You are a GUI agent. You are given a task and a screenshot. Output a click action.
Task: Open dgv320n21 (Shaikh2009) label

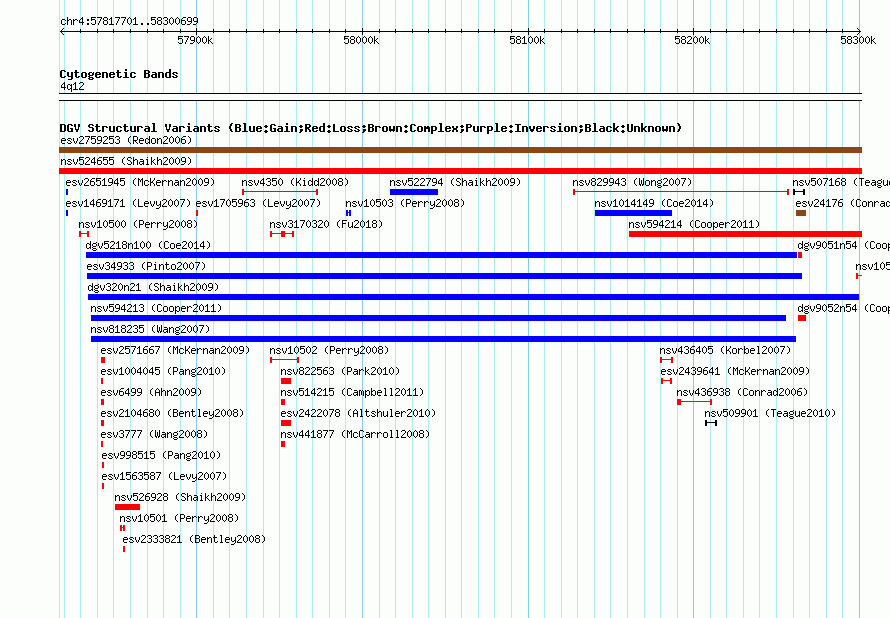point(153,287)
